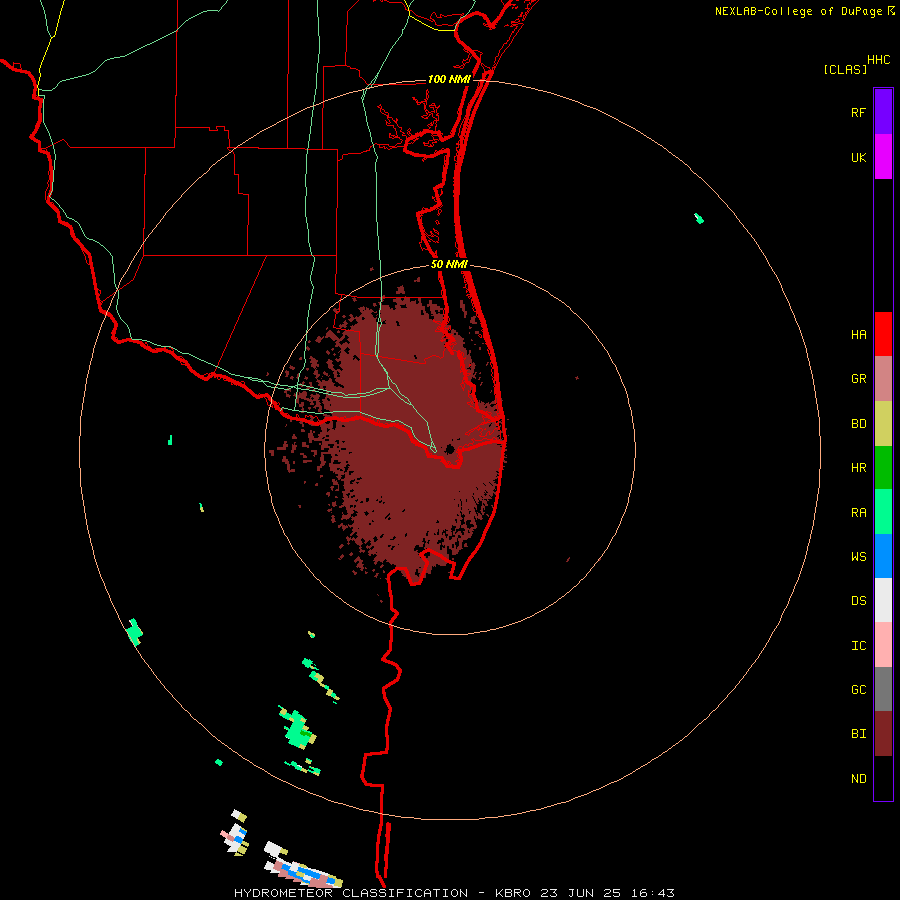Click the HA red legend swatch
Image resolution: width=900 pixels, height=900 pixels.
pos(883,334)
